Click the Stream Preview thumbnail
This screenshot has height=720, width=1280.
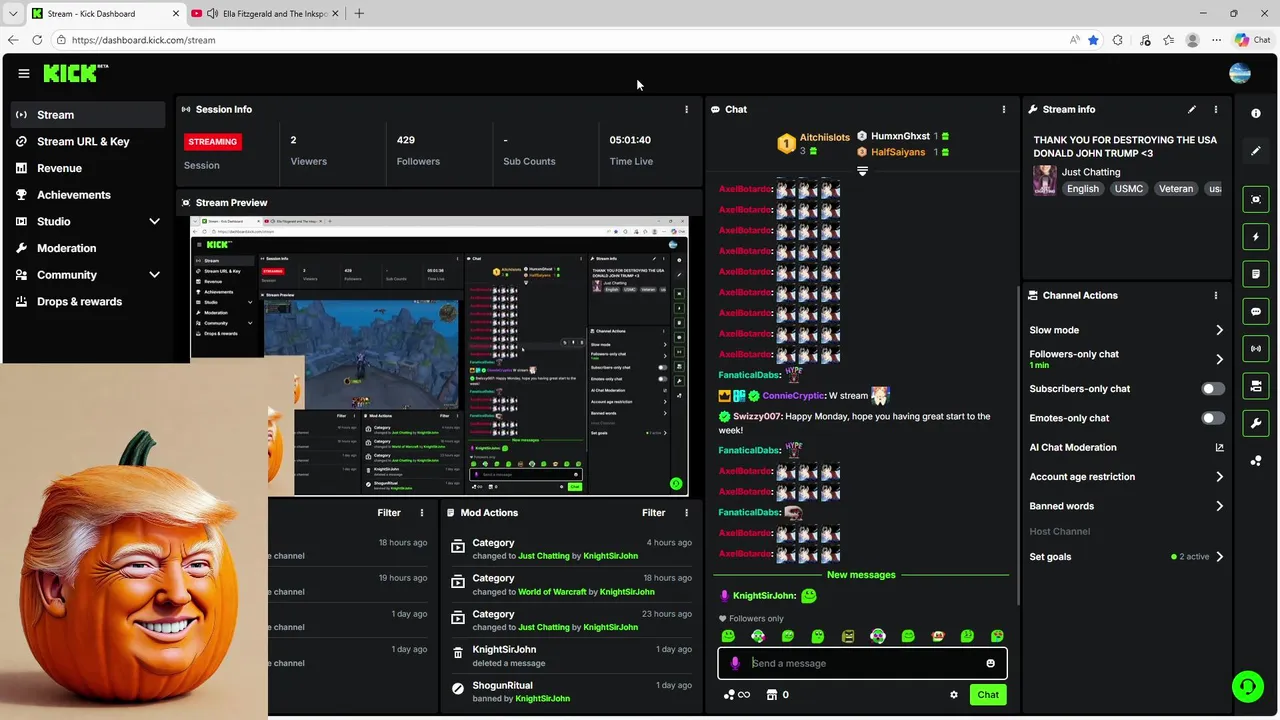439,355
